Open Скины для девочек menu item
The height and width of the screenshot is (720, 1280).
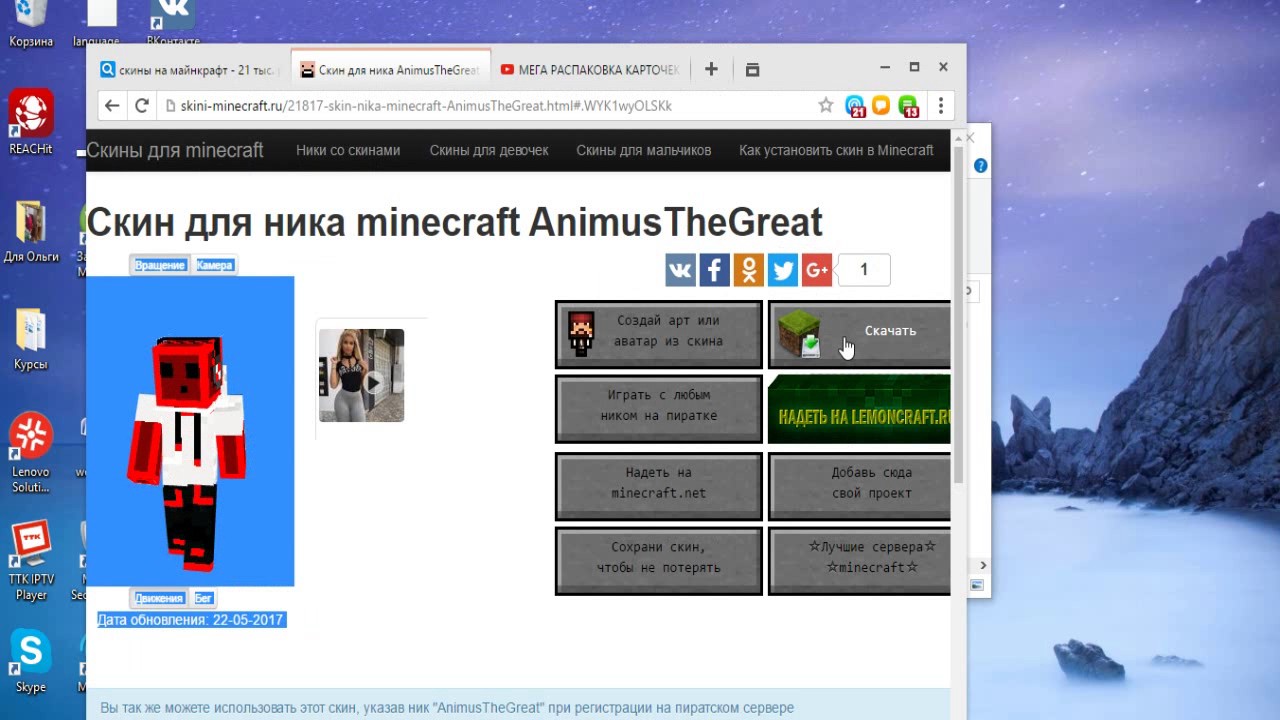pos(489,150)
